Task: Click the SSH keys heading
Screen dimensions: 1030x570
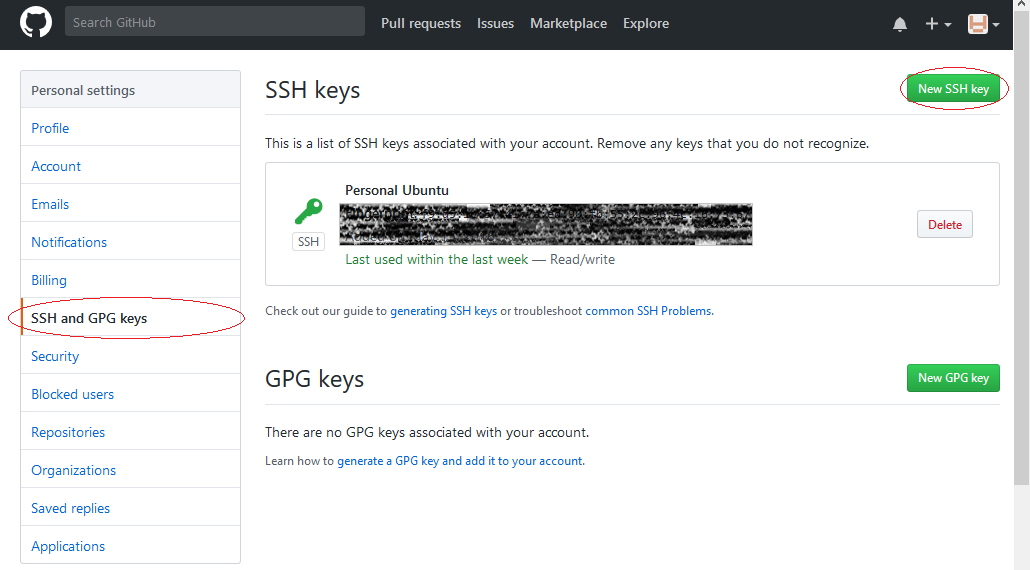Action: click(x=313, y=90)
